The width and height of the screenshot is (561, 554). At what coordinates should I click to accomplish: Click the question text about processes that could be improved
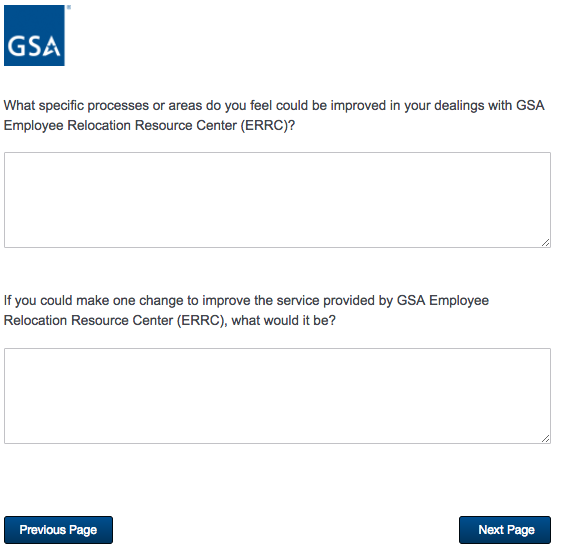click(x=274, y=115)
